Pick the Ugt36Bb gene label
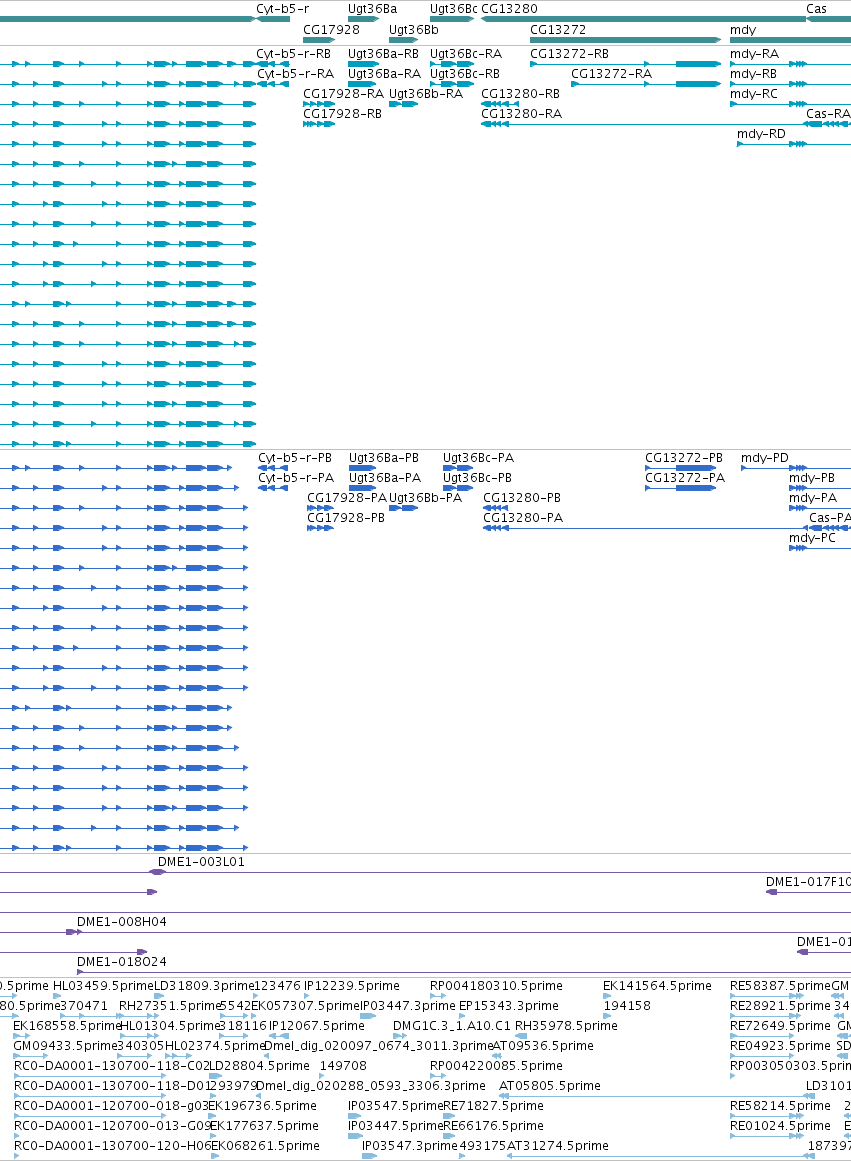Viewport: 851px width, 1161px height. tap(413, 30)
